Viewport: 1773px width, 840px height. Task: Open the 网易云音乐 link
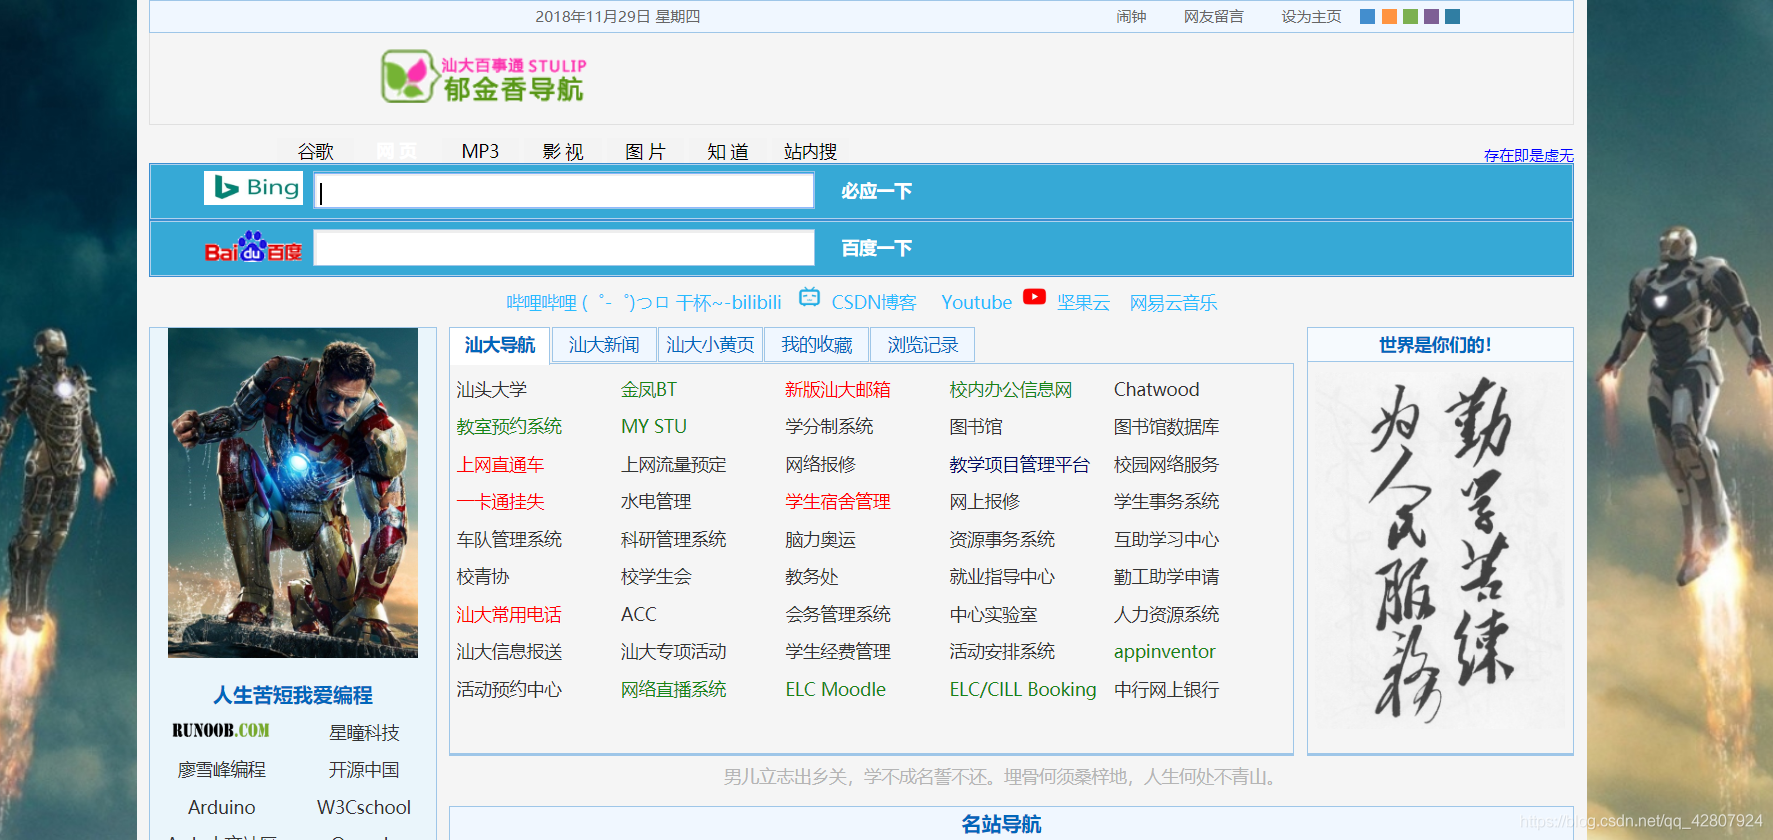1173,302
